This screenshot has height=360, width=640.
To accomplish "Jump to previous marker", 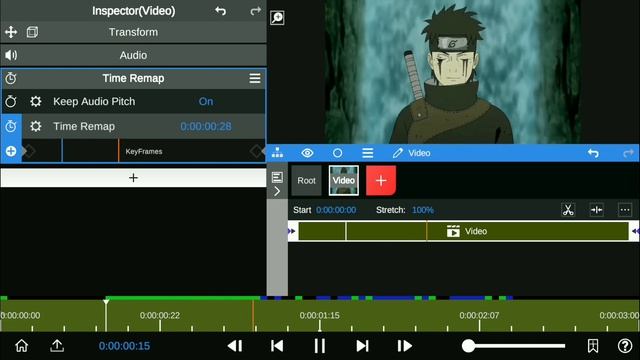I will pos(277,346).
